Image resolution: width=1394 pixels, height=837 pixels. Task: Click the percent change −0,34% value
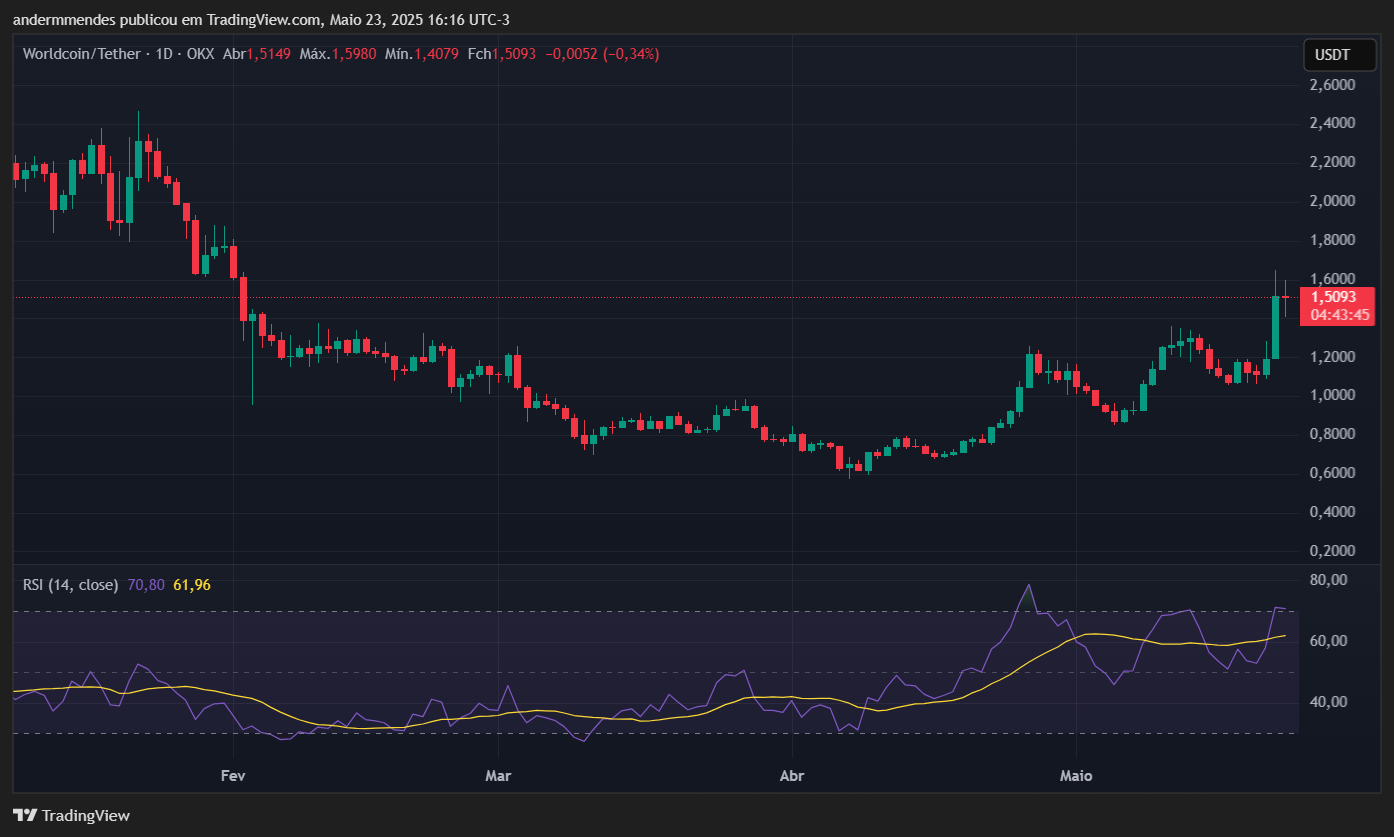click(x=631, y=54)
